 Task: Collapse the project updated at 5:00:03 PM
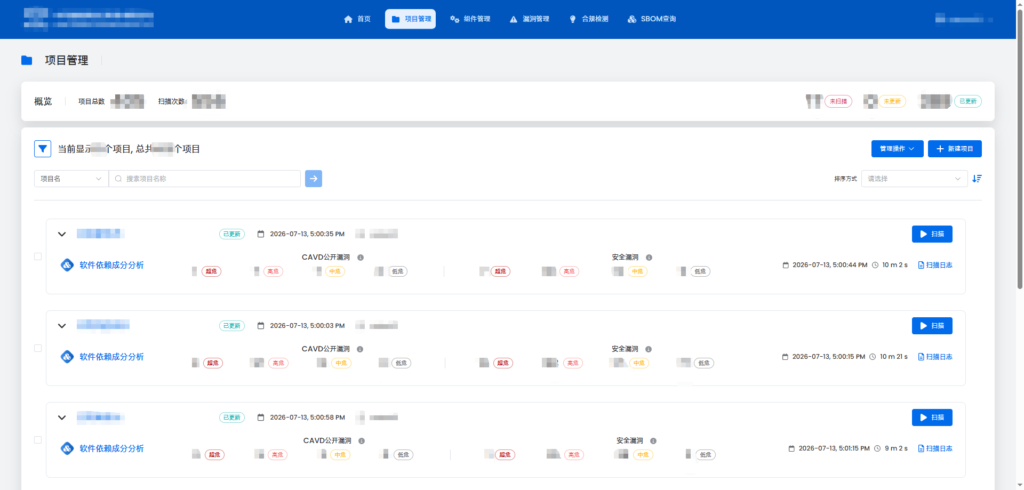click(x=62, y=325)
